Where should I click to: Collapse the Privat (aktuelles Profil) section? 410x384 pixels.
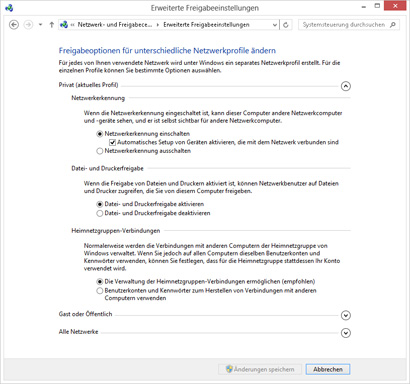(346, 86)
